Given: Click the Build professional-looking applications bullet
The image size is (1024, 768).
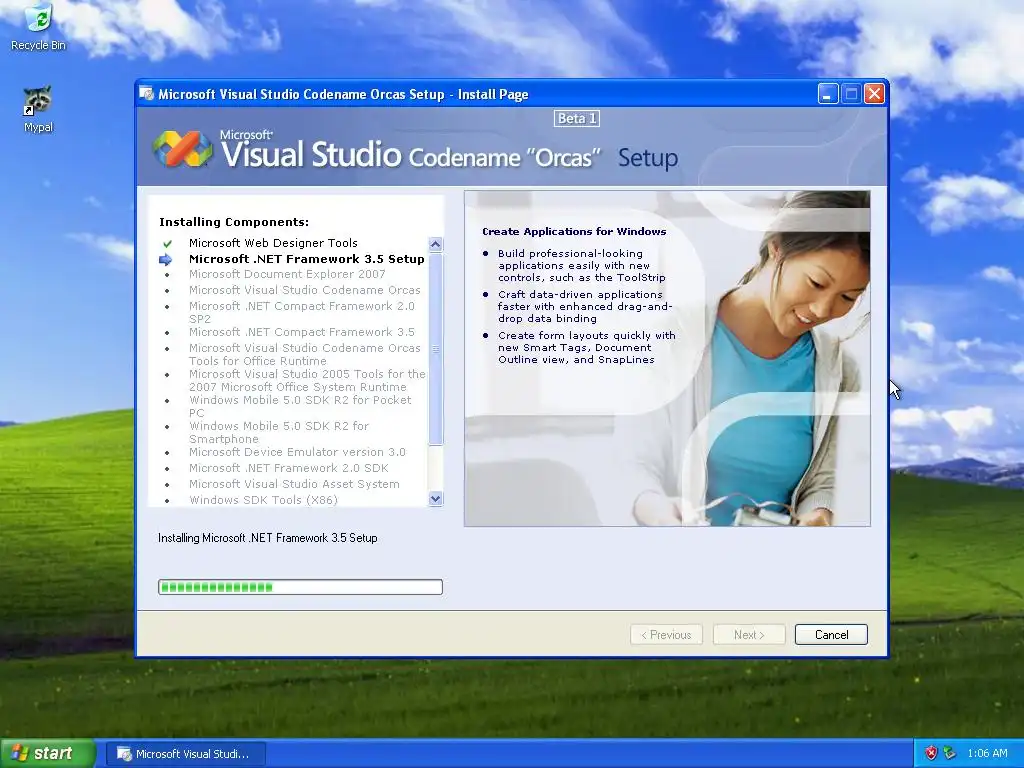Looking at the screenshot, I should pyautogui.click(x=581, y=265).
